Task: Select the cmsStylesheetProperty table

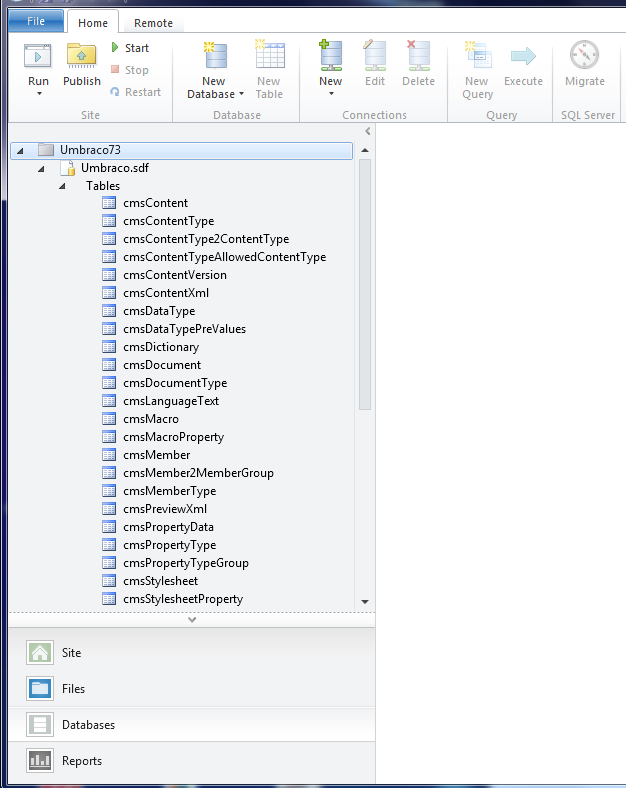Action: (183, 599)
